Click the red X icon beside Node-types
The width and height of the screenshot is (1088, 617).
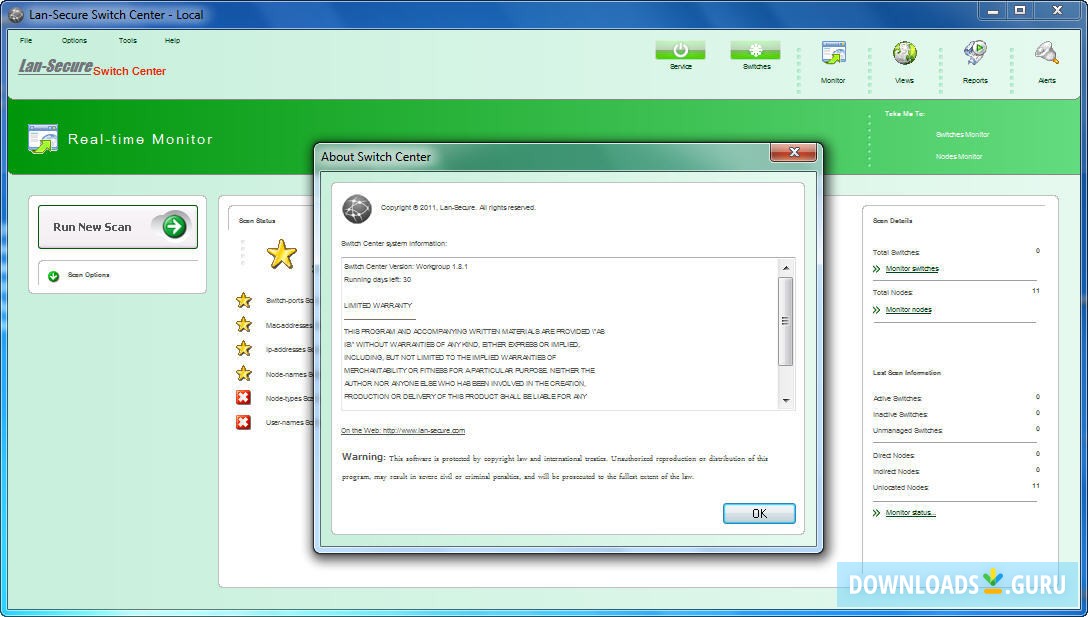(243, 398)
